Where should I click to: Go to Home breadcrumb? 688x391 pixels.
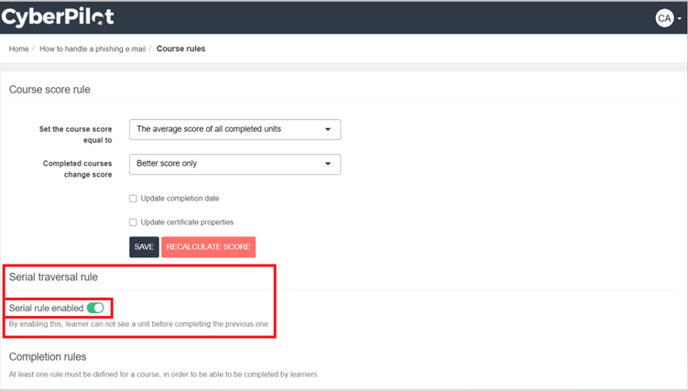19,49
